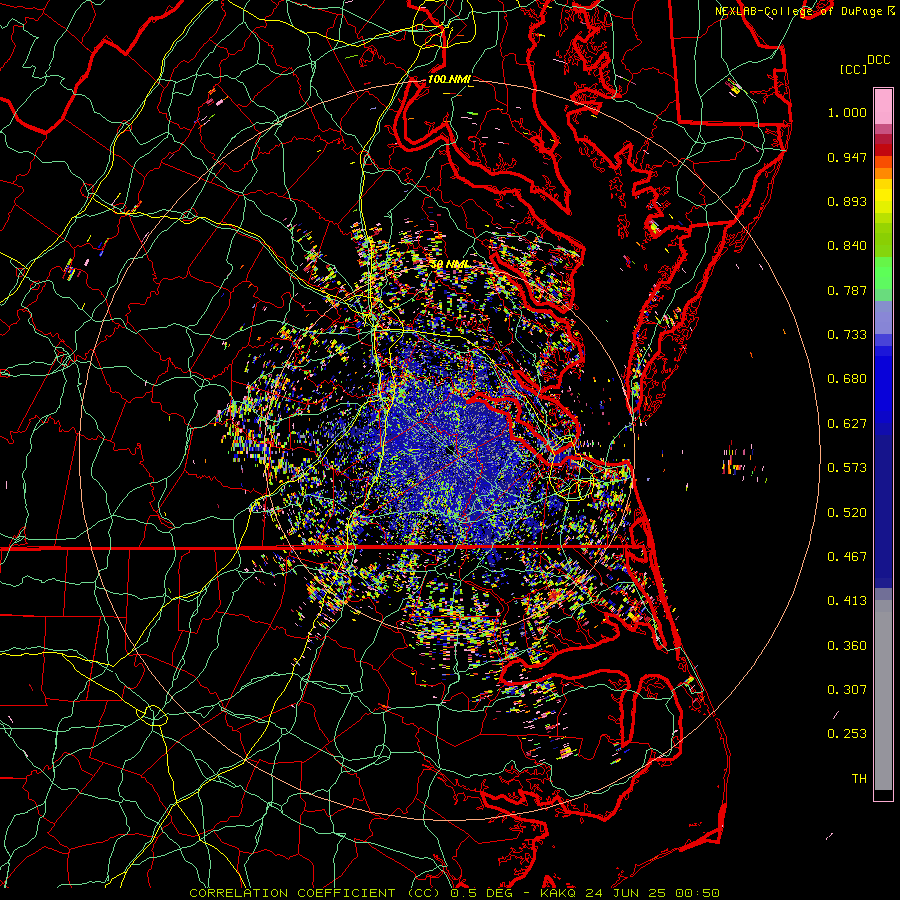Click the TH threshold label
Image resolution: width=900 pixels, height=900 pixels.
tap(859, 779)
